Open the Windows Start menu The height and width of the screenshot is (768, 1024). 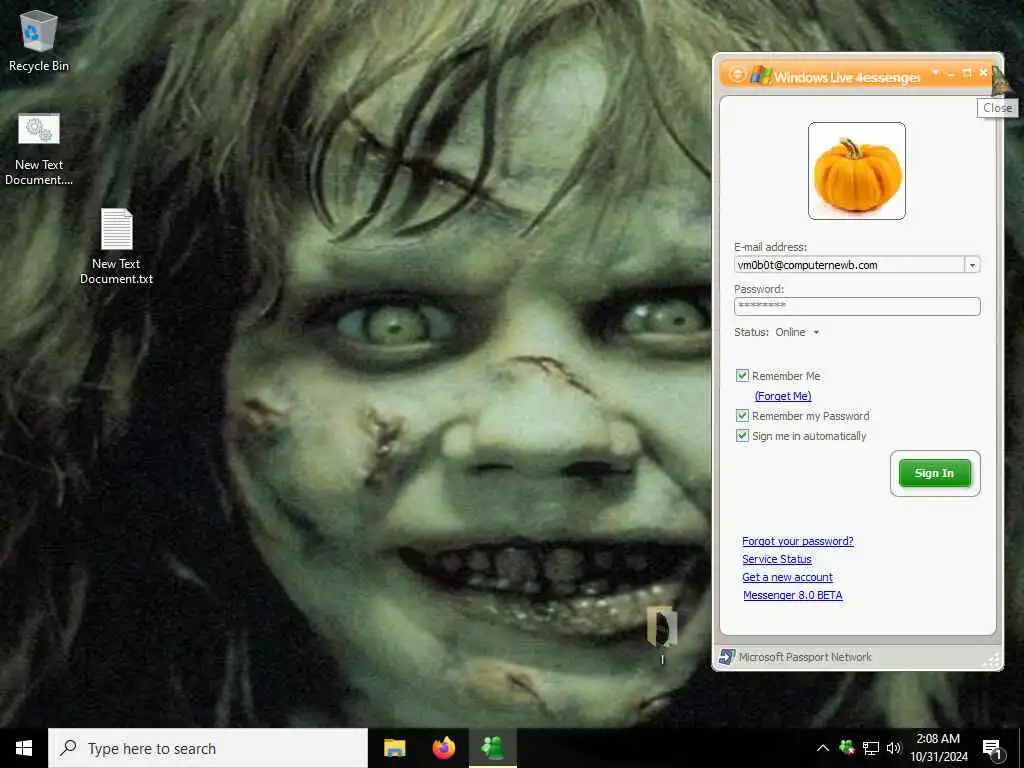pyautogui.click(x=24, y=748)
